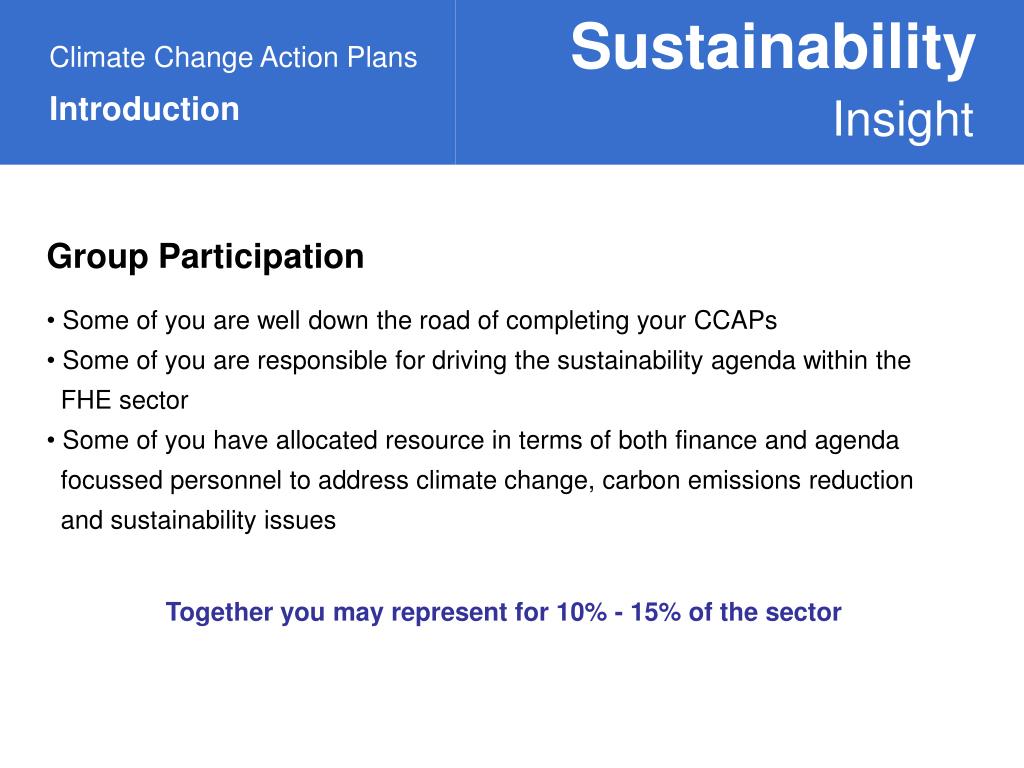Screen dimensions: 1024x768
Task: Click the phrase 'of the sector' in blue
Action: click(765, 612)
